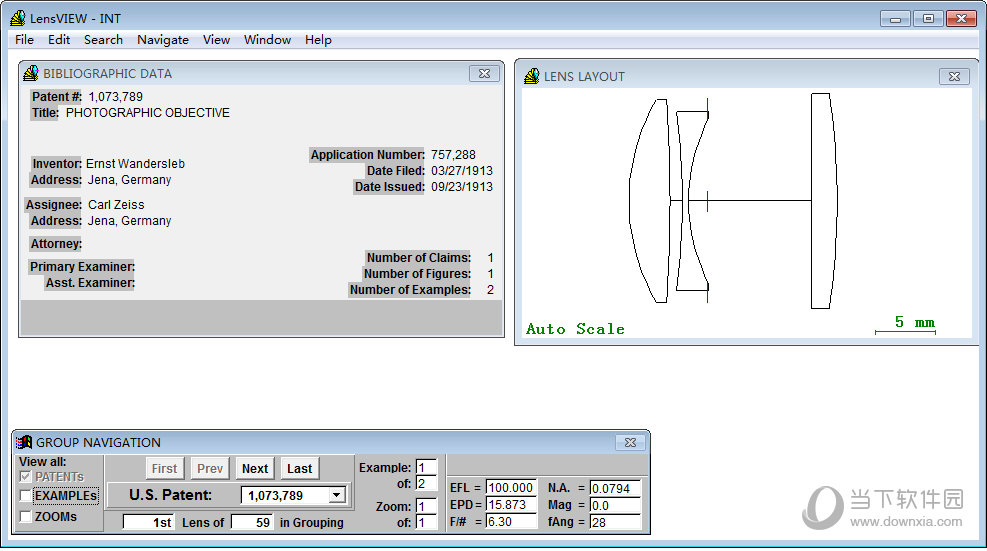Click the '1st' lens position field

tap(149, 522)
